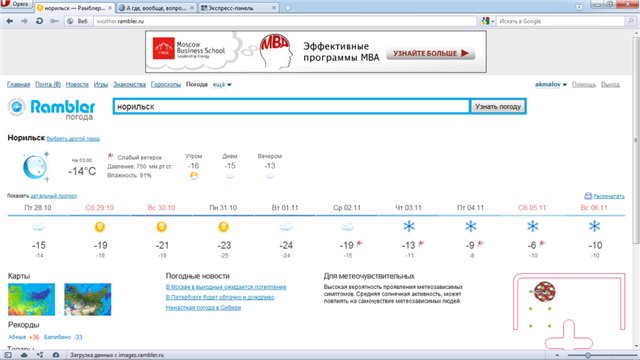The image size is (640, 360).
Task: Open the Petersburg cloudy and rainy news link
Action: (220, 297)
